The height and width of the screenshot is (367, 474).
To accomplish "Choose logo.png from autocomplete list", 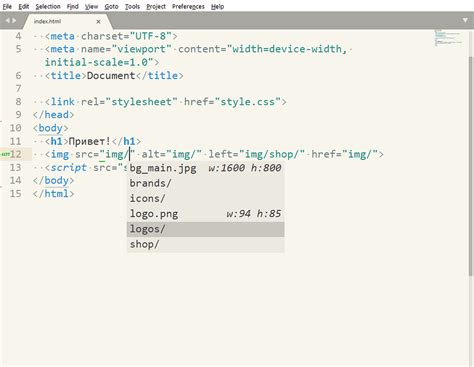I will [205, 214].
